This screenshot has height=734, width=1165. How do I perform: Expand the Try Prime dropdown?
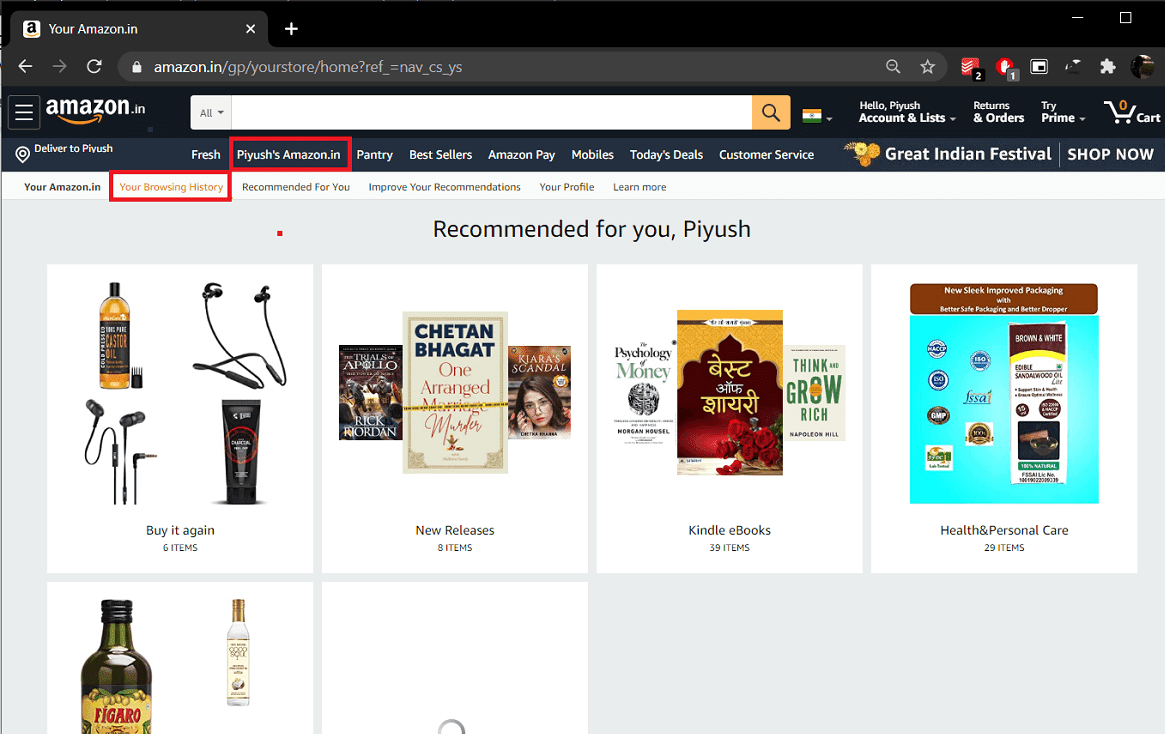click(1060, 112)
